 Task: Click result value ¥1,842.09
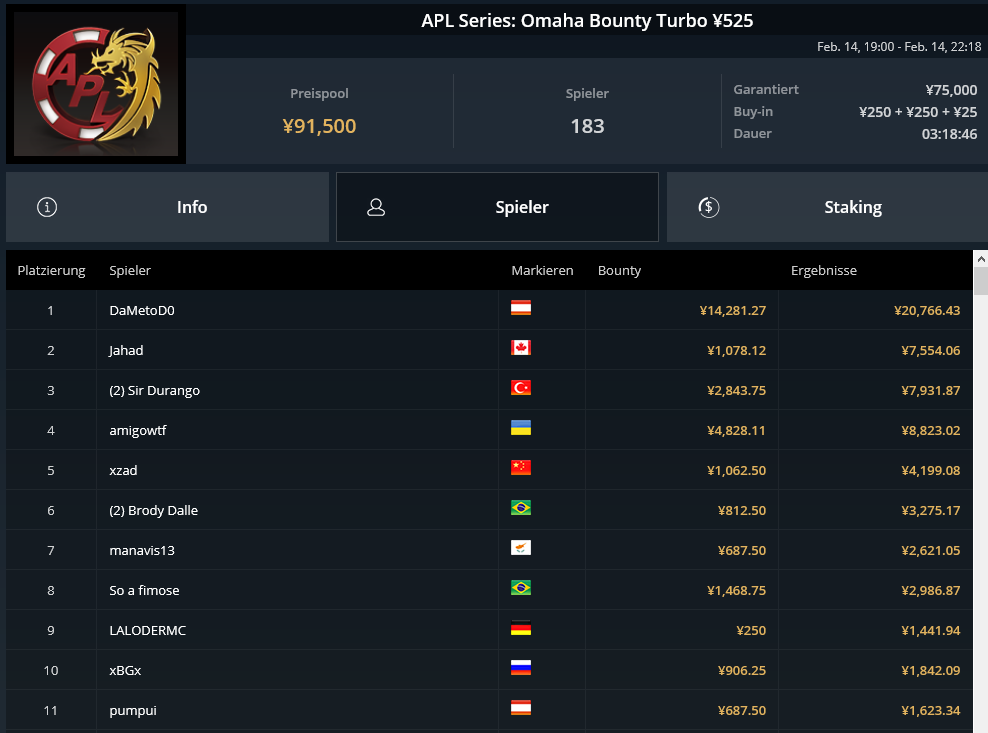click(931, 671)
